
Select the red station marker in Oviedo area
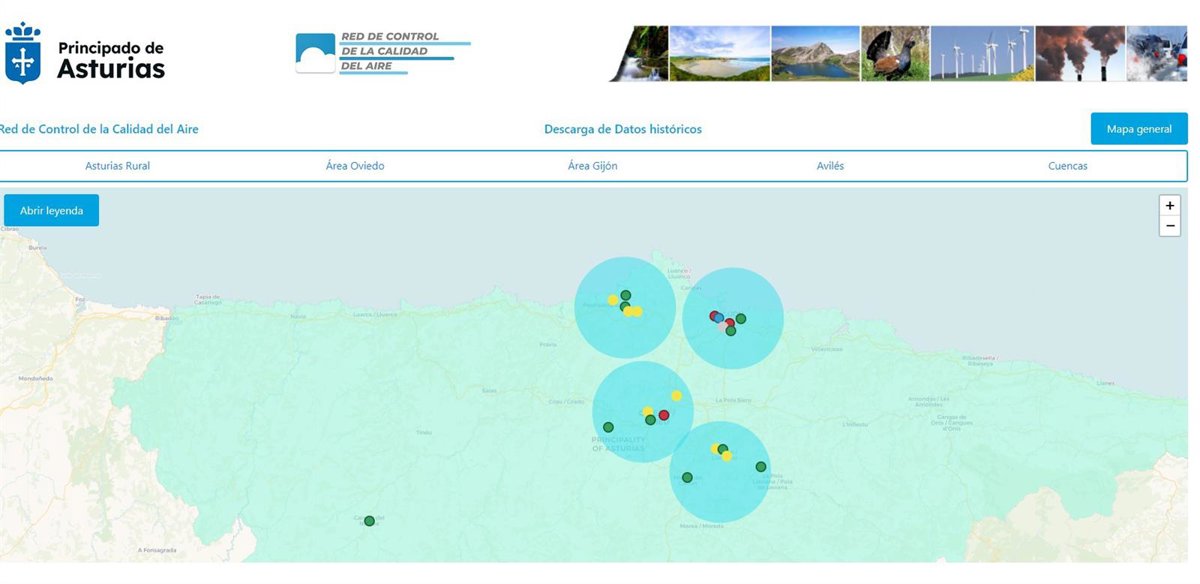click(x=664, y=415)
